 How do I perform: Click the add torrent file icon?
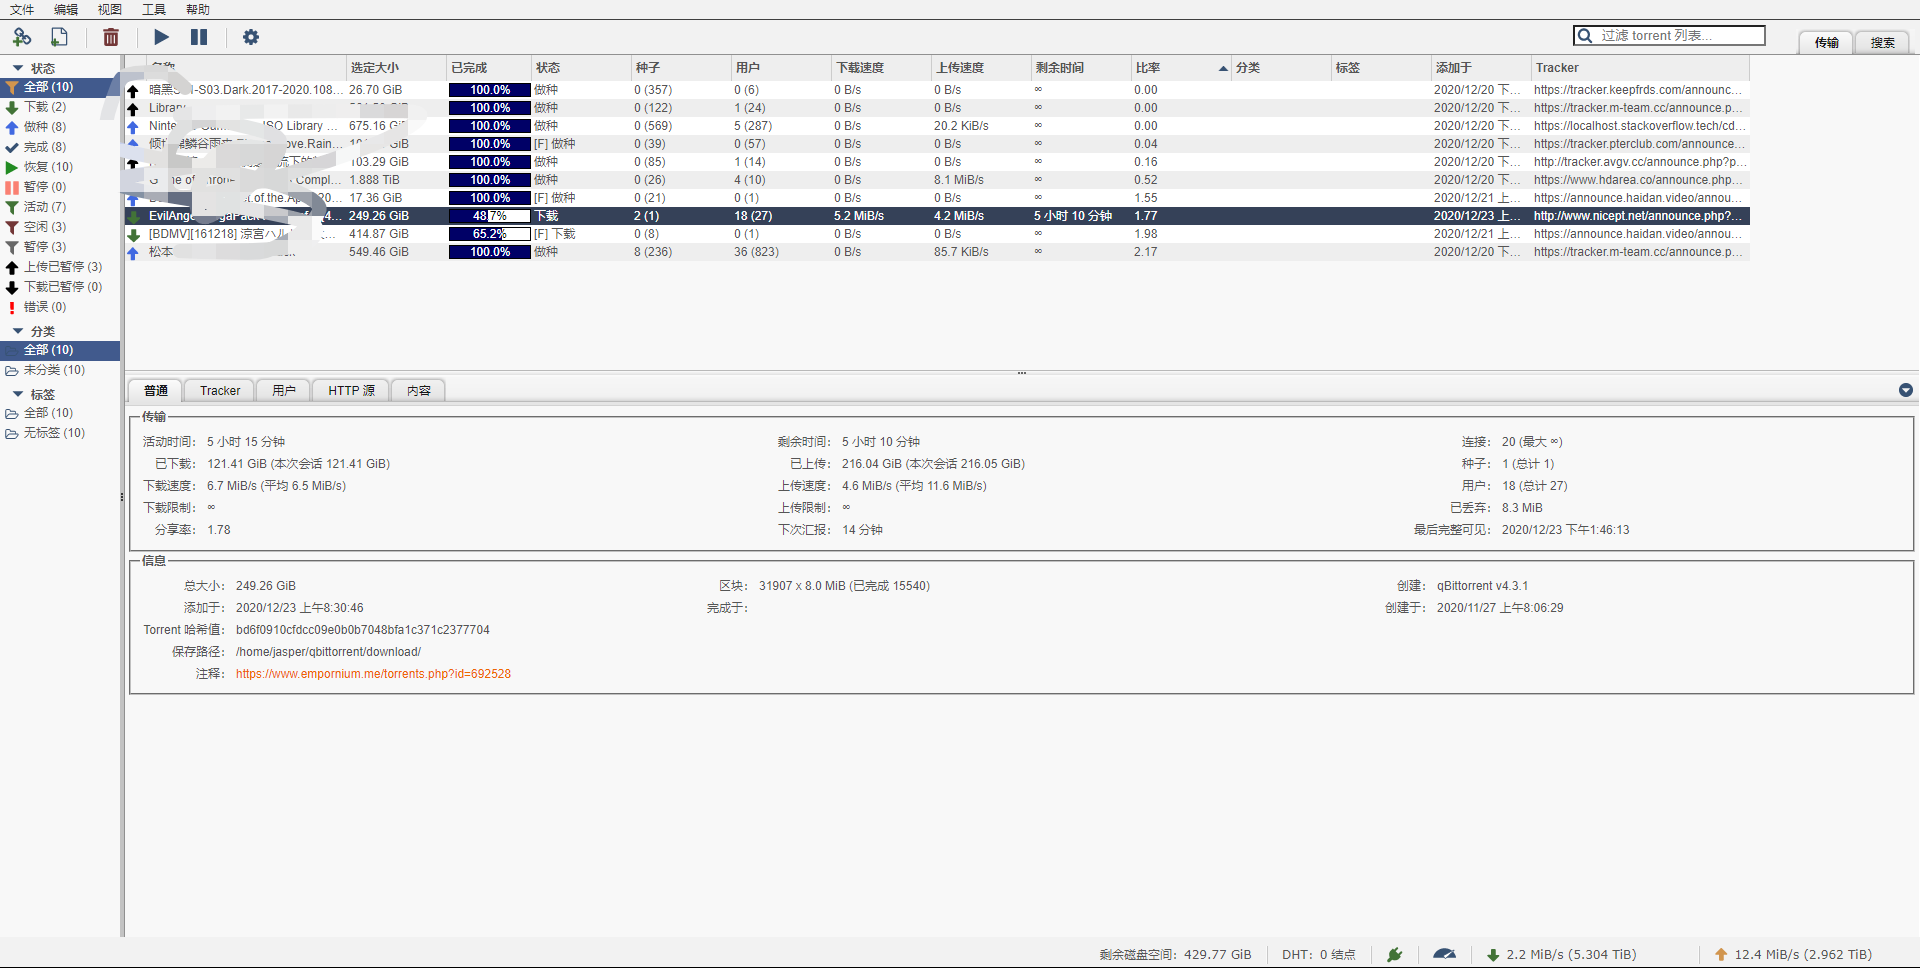60,37
